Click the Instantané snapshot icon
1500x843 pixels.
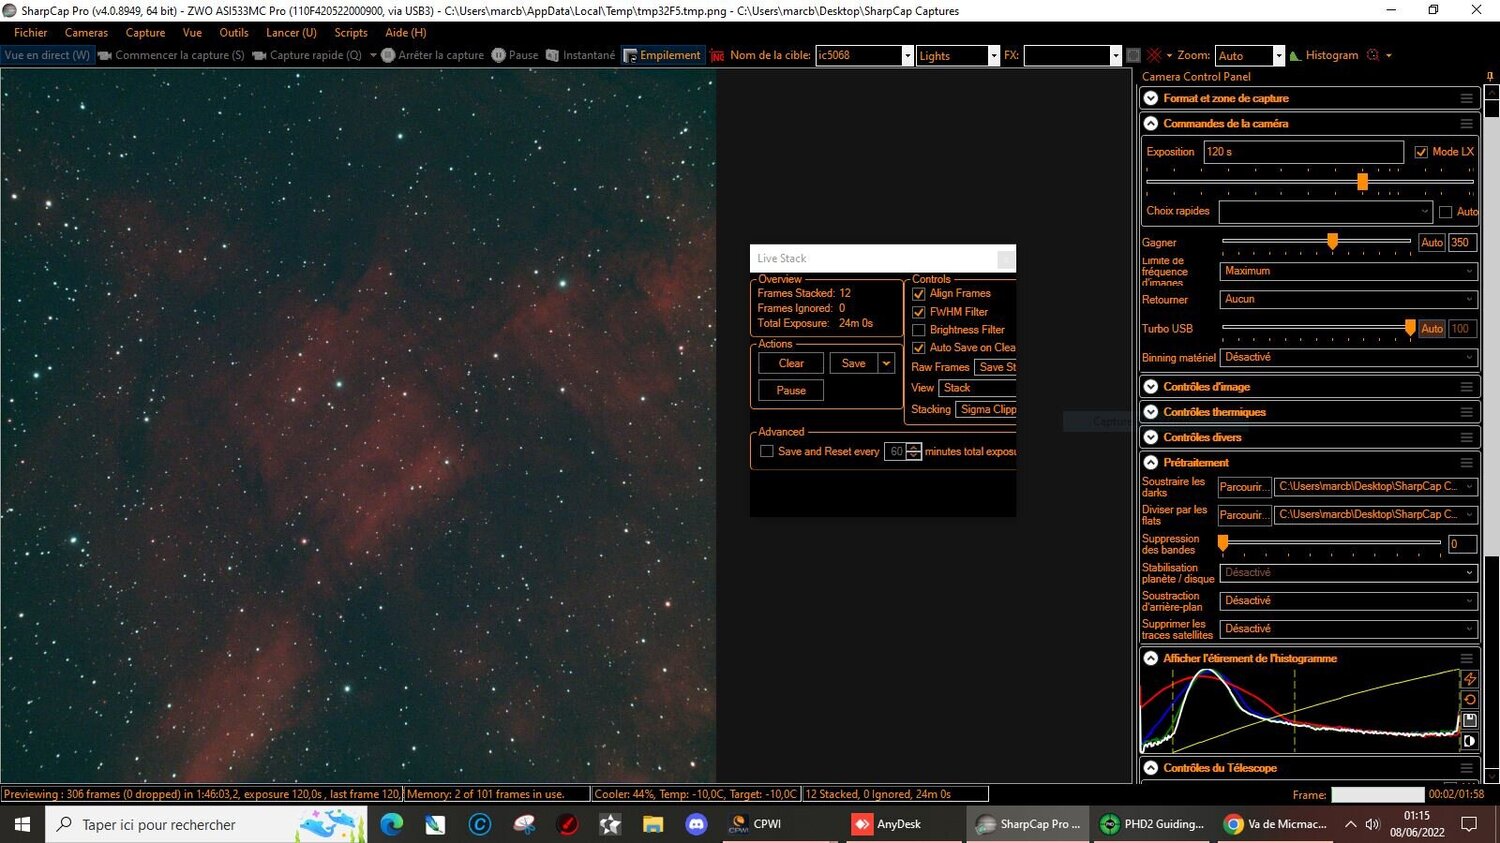552,56
